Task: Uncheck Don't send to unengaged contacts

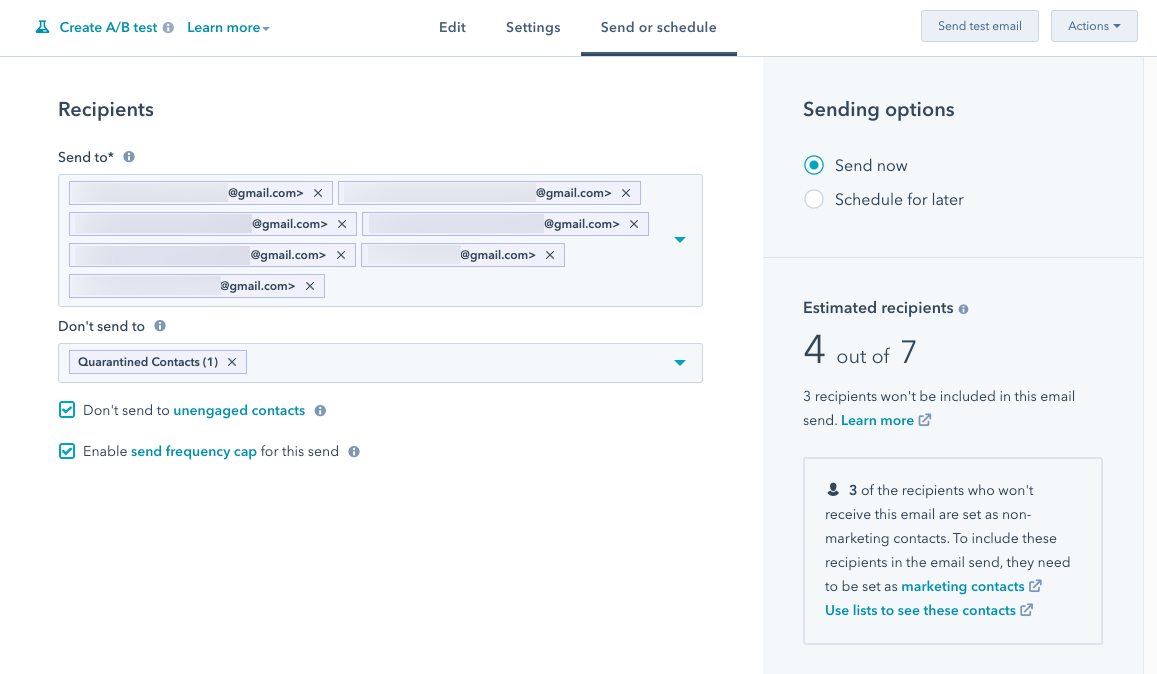Action: click(66, 410)
